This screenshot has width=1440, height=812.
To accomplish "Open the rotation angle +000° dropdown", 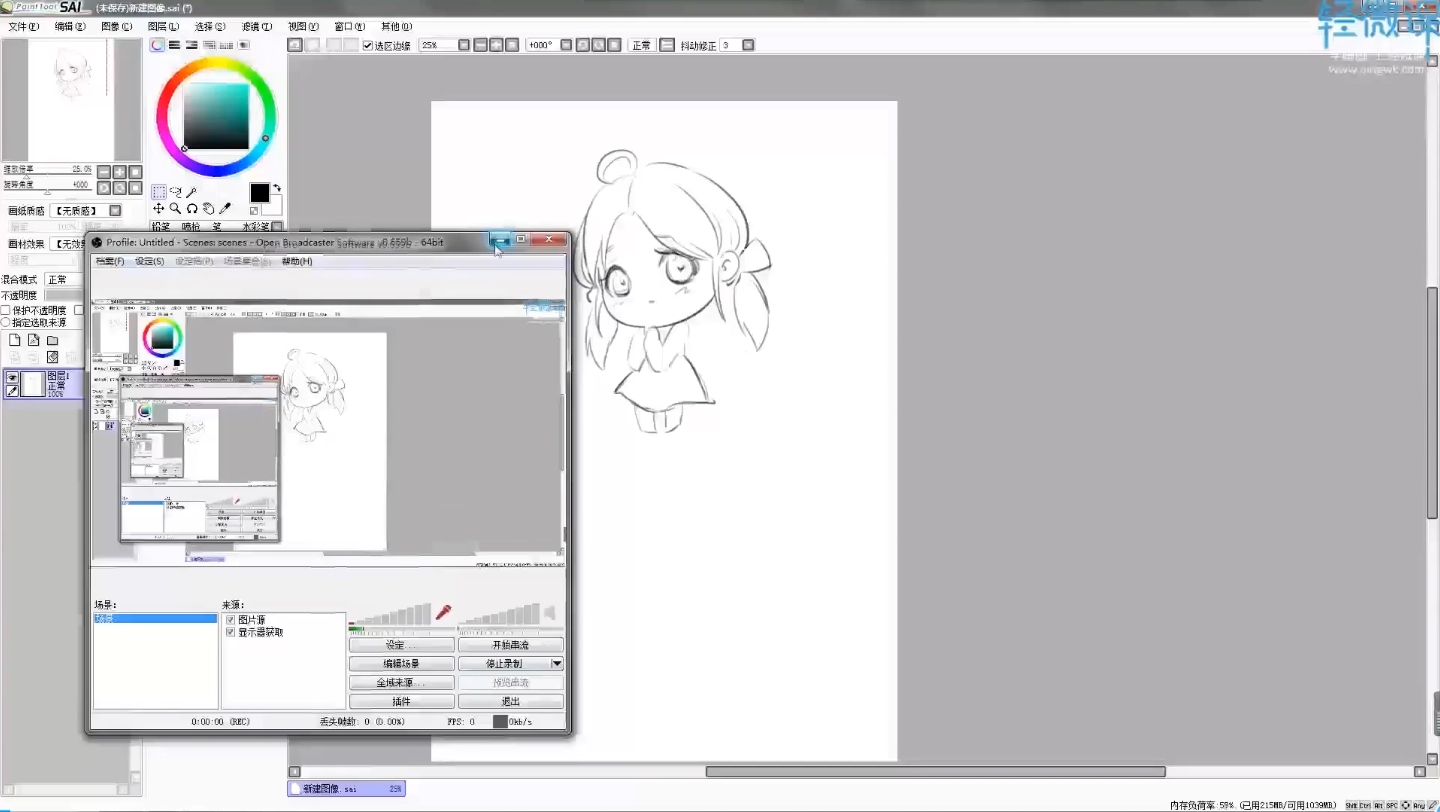I will point(566,45).
